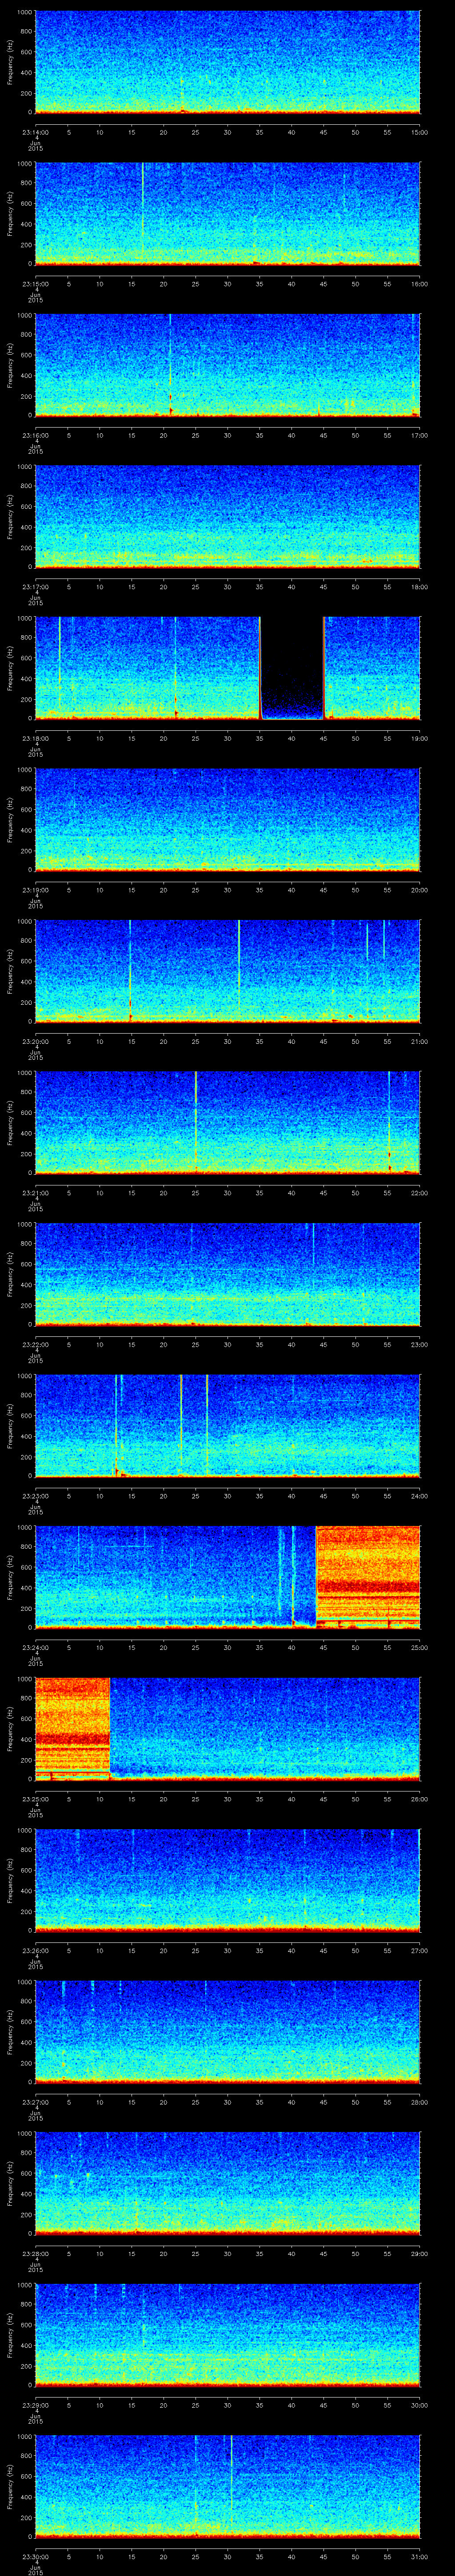Click the 23:17:00 start time label
The image size is (455, 2576).
pyautogui.click(x=35, y=587)
